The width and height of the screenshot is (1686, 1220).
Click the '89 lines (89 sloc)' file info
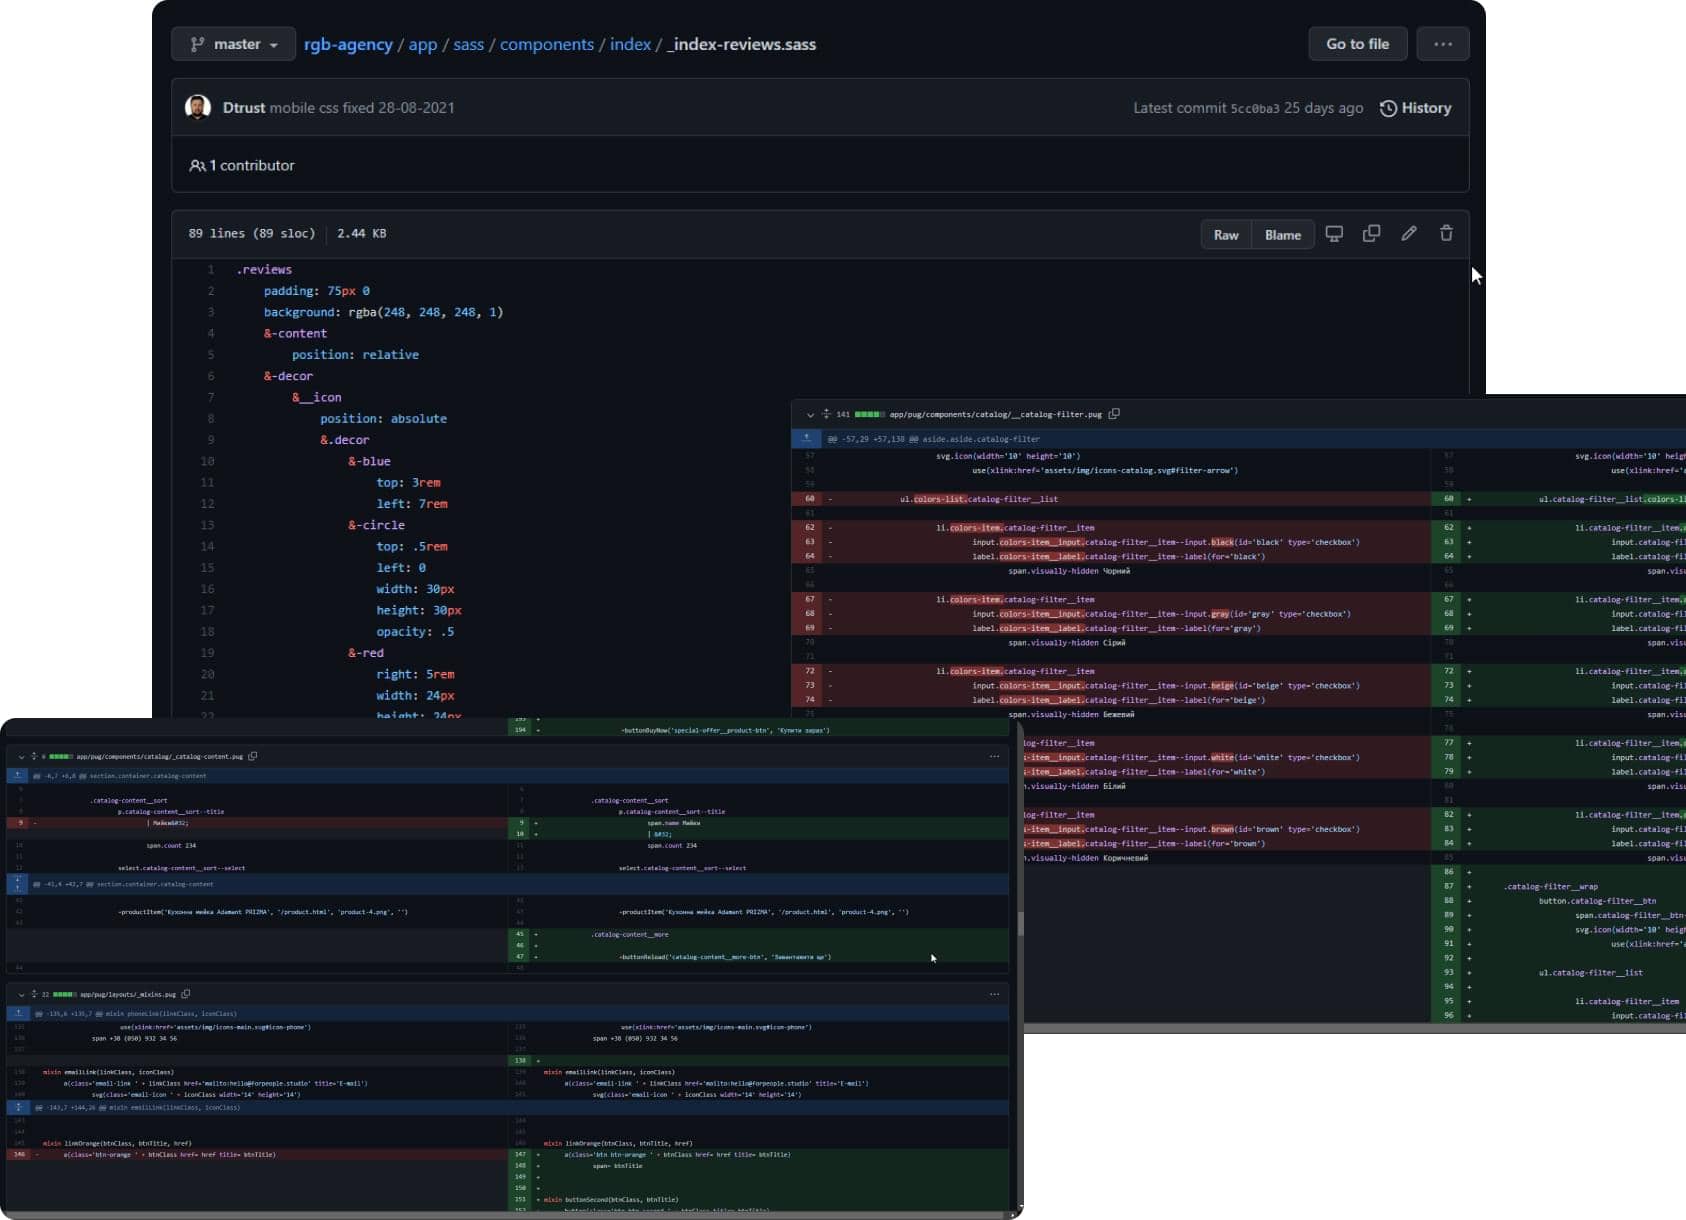[x=252, y=234]
